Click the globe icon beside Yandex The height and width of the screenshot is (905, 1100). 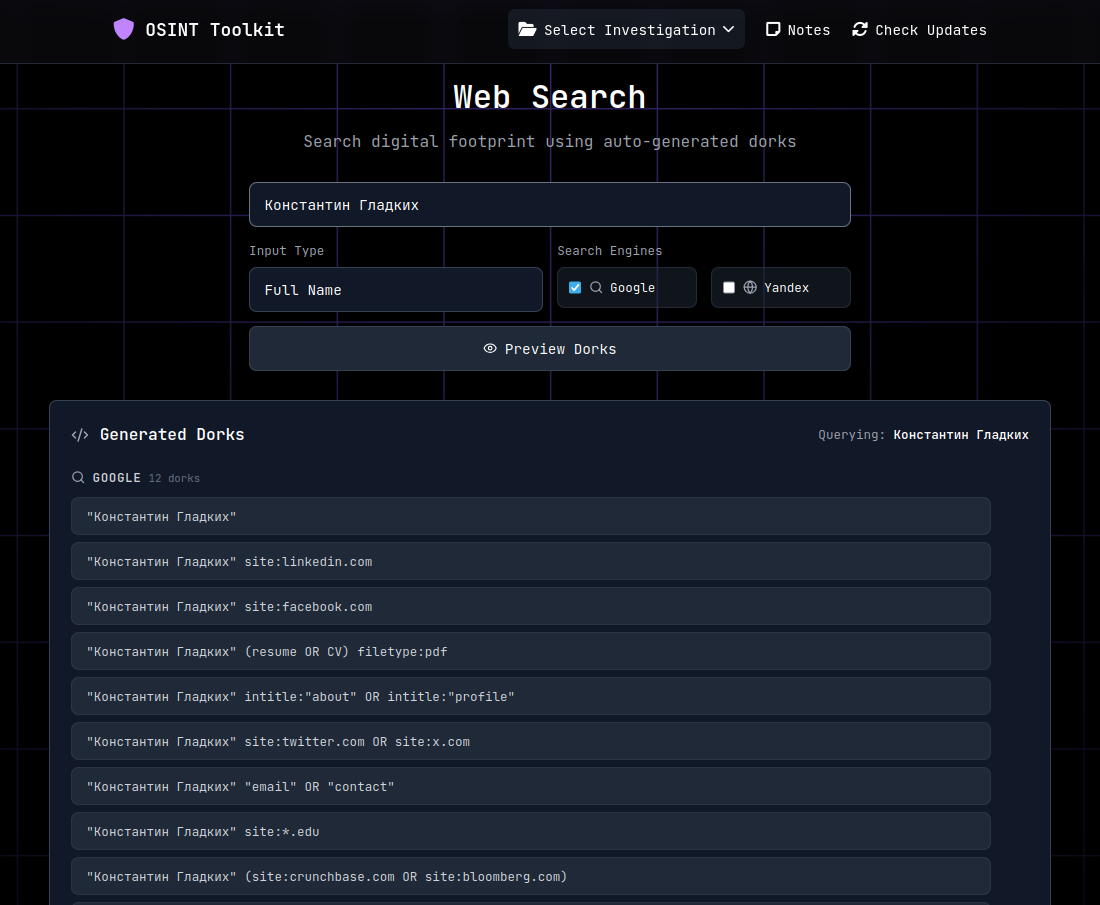coord(750,287)
